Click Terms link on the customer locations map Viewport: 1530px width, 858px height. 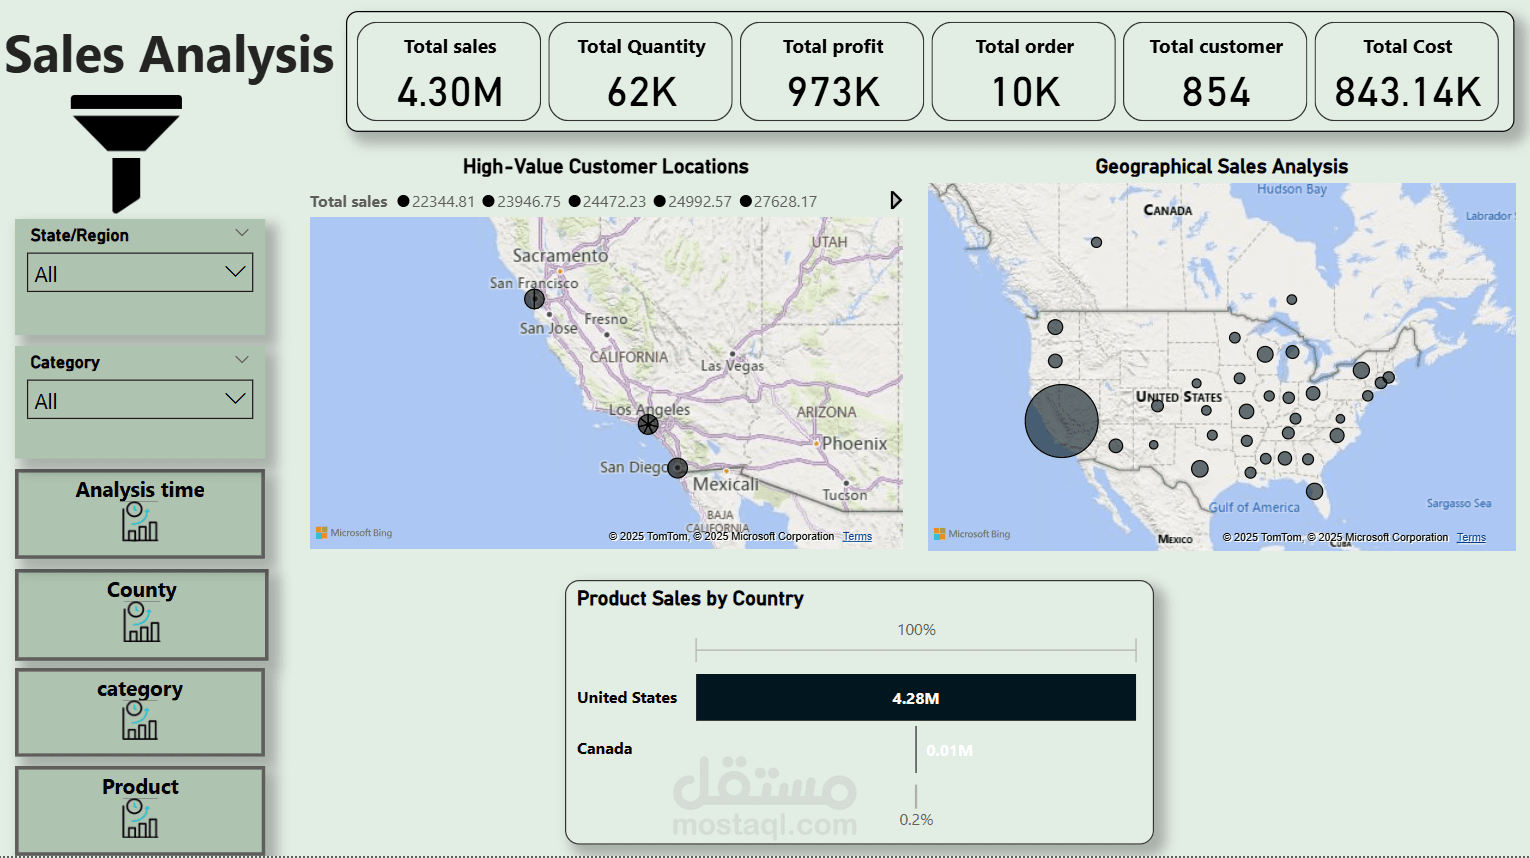(x=857, y=537)
